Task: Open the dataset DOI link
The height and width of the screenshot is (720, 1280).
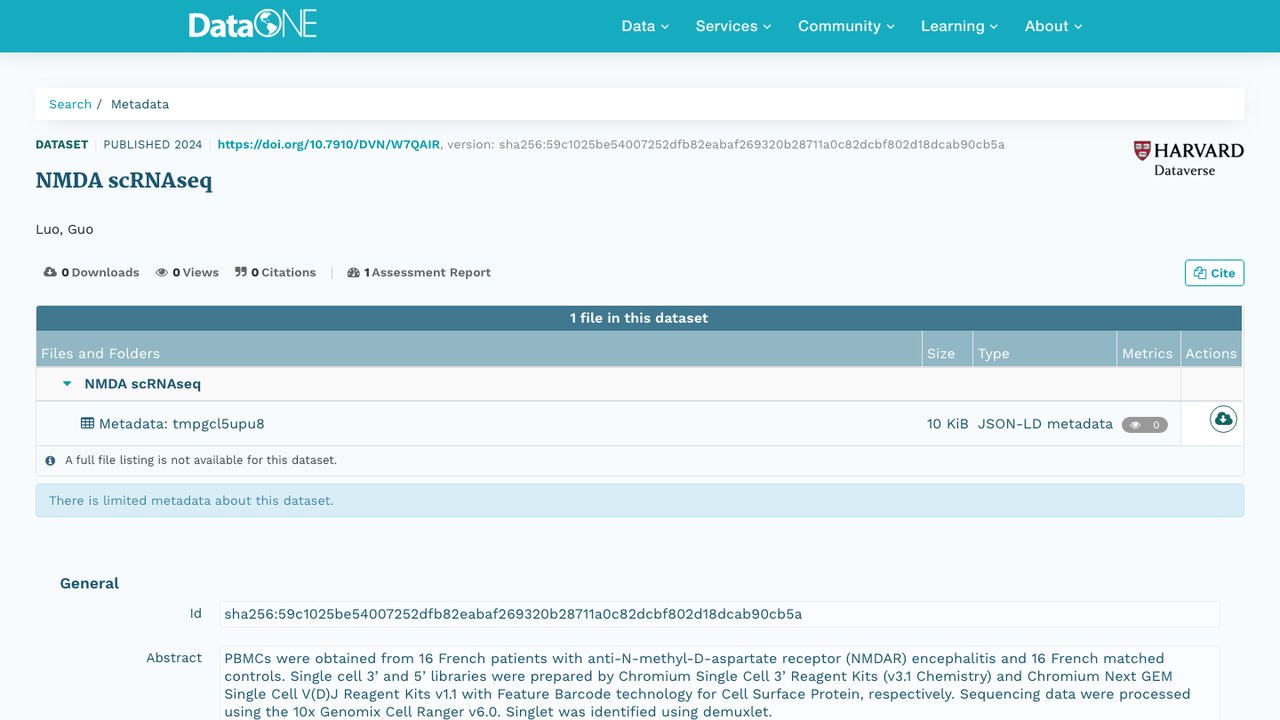Action: pos(328,144)
